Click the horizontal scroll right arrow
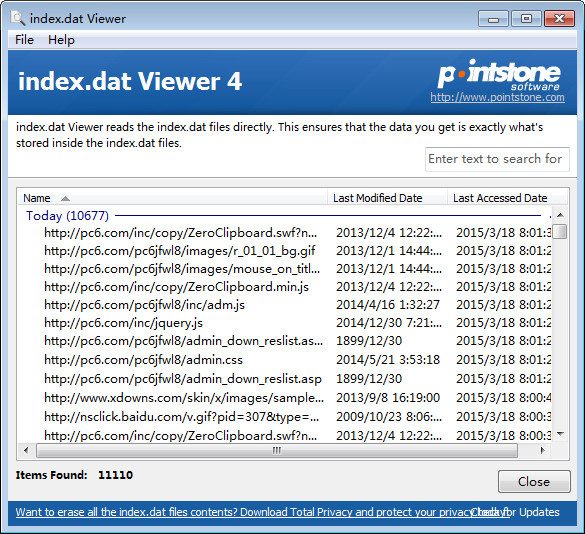 pos(542,450)
